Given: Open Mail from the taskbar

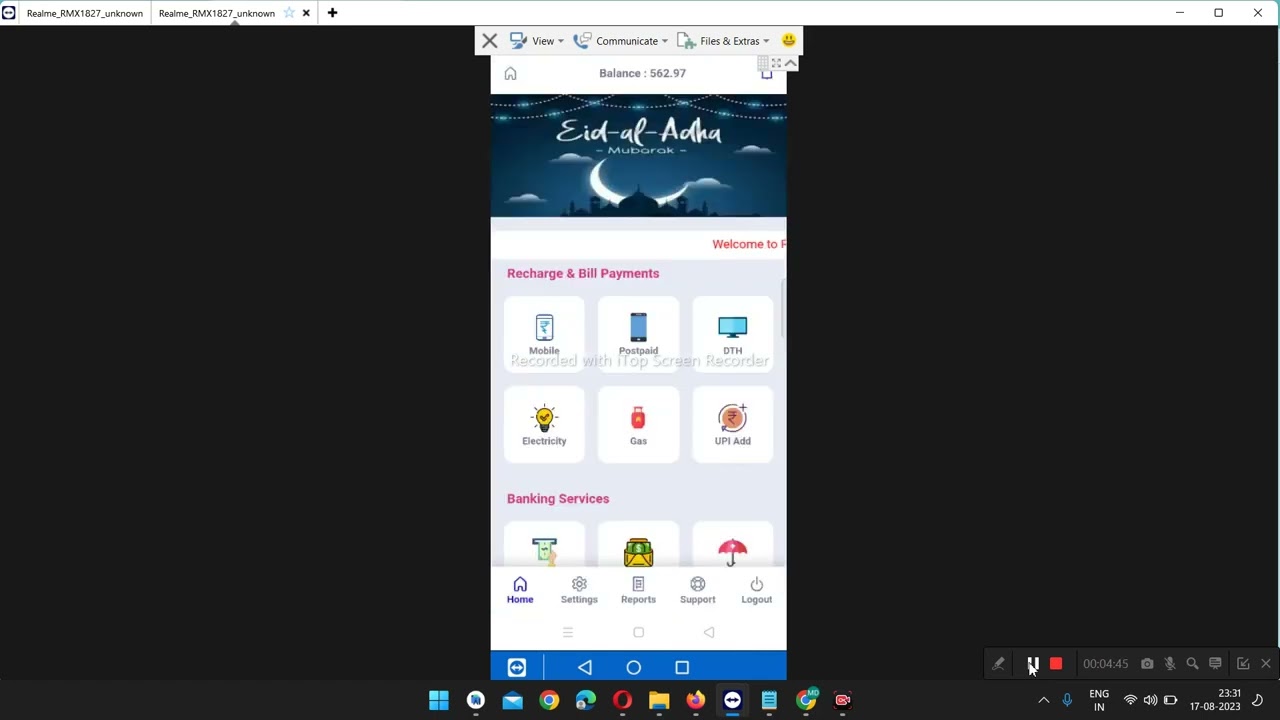Looking at the screenshot, I should (x=512, y=700).
